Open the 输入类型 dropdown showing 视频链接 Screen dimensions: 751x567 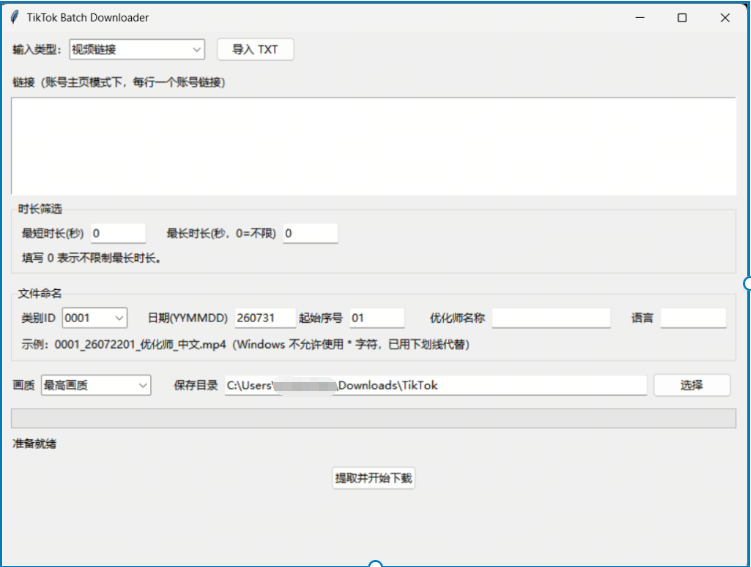137,49
